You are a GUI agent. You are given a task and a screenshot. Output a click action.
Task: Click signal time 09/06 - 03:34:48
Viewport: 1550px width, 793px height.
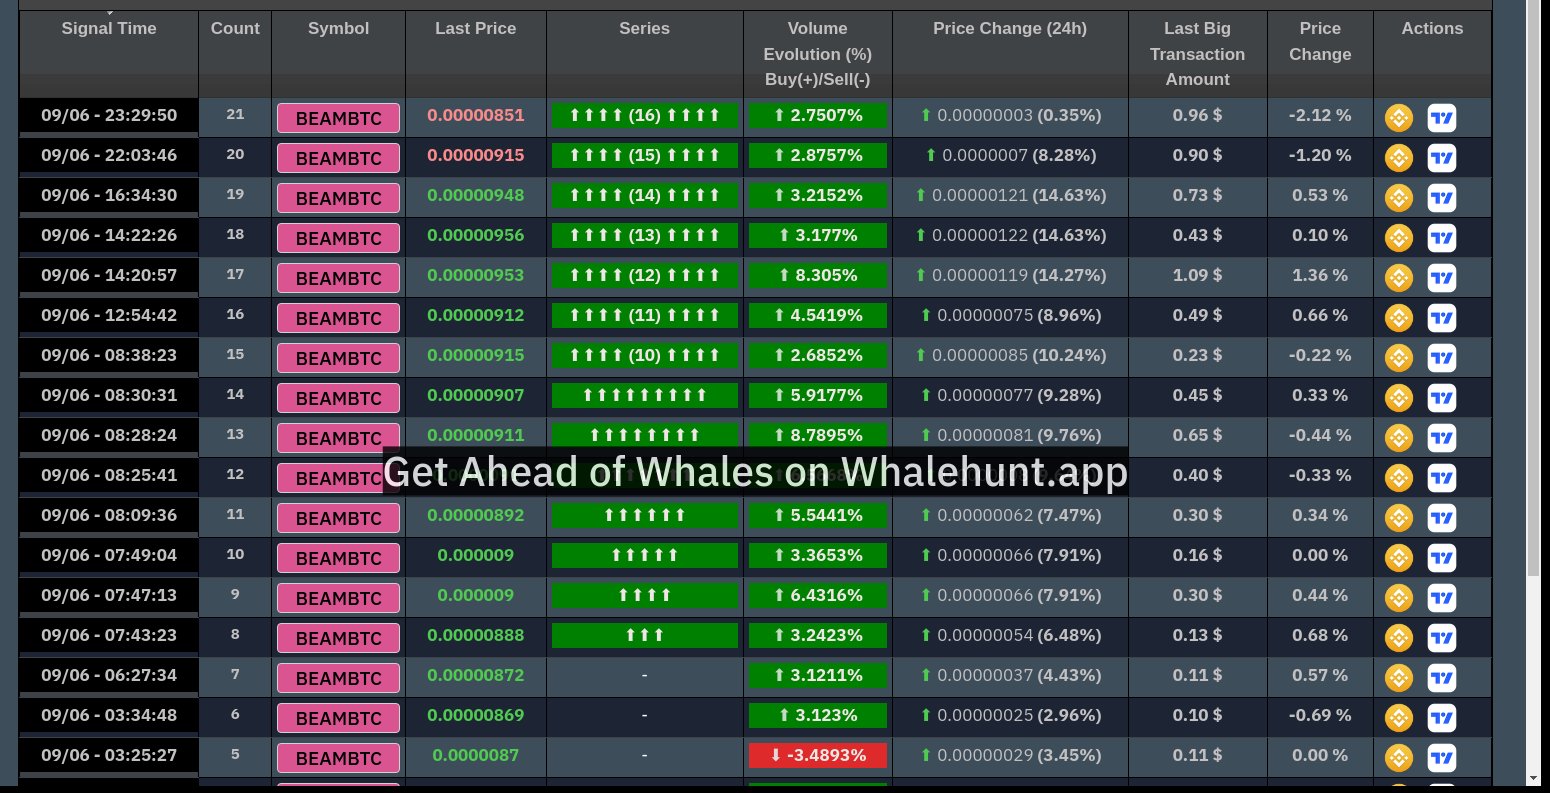(109, 715)
